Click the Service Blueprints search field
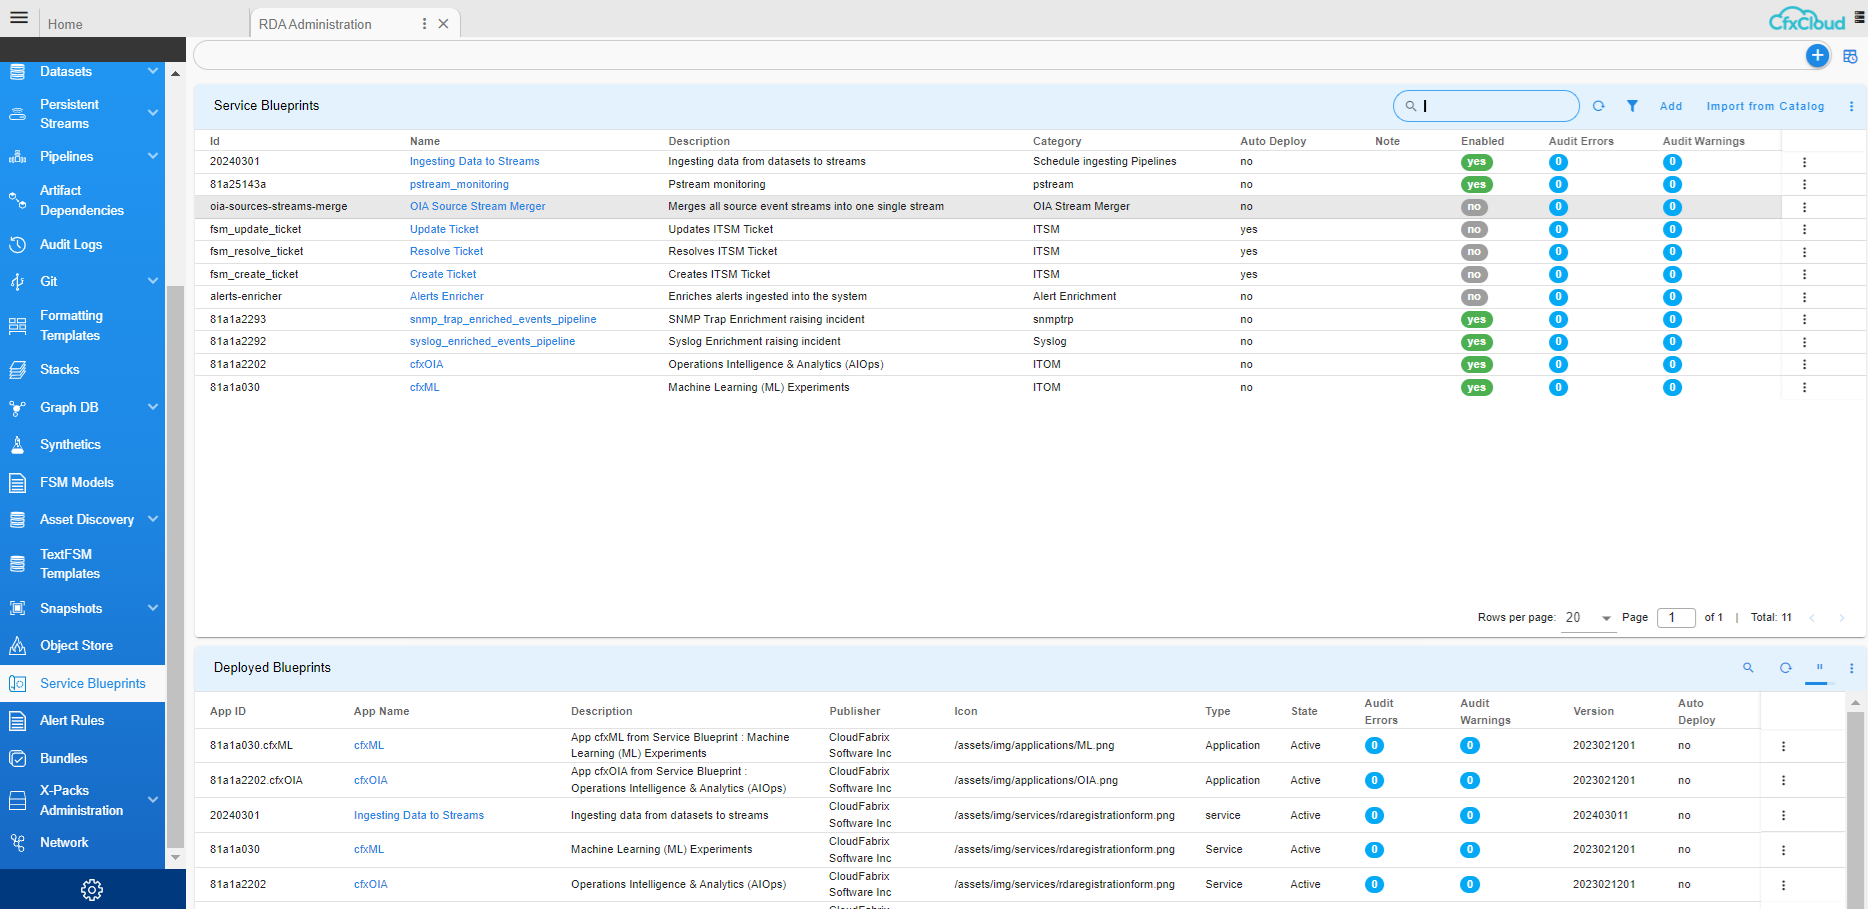 point(1494,106)
